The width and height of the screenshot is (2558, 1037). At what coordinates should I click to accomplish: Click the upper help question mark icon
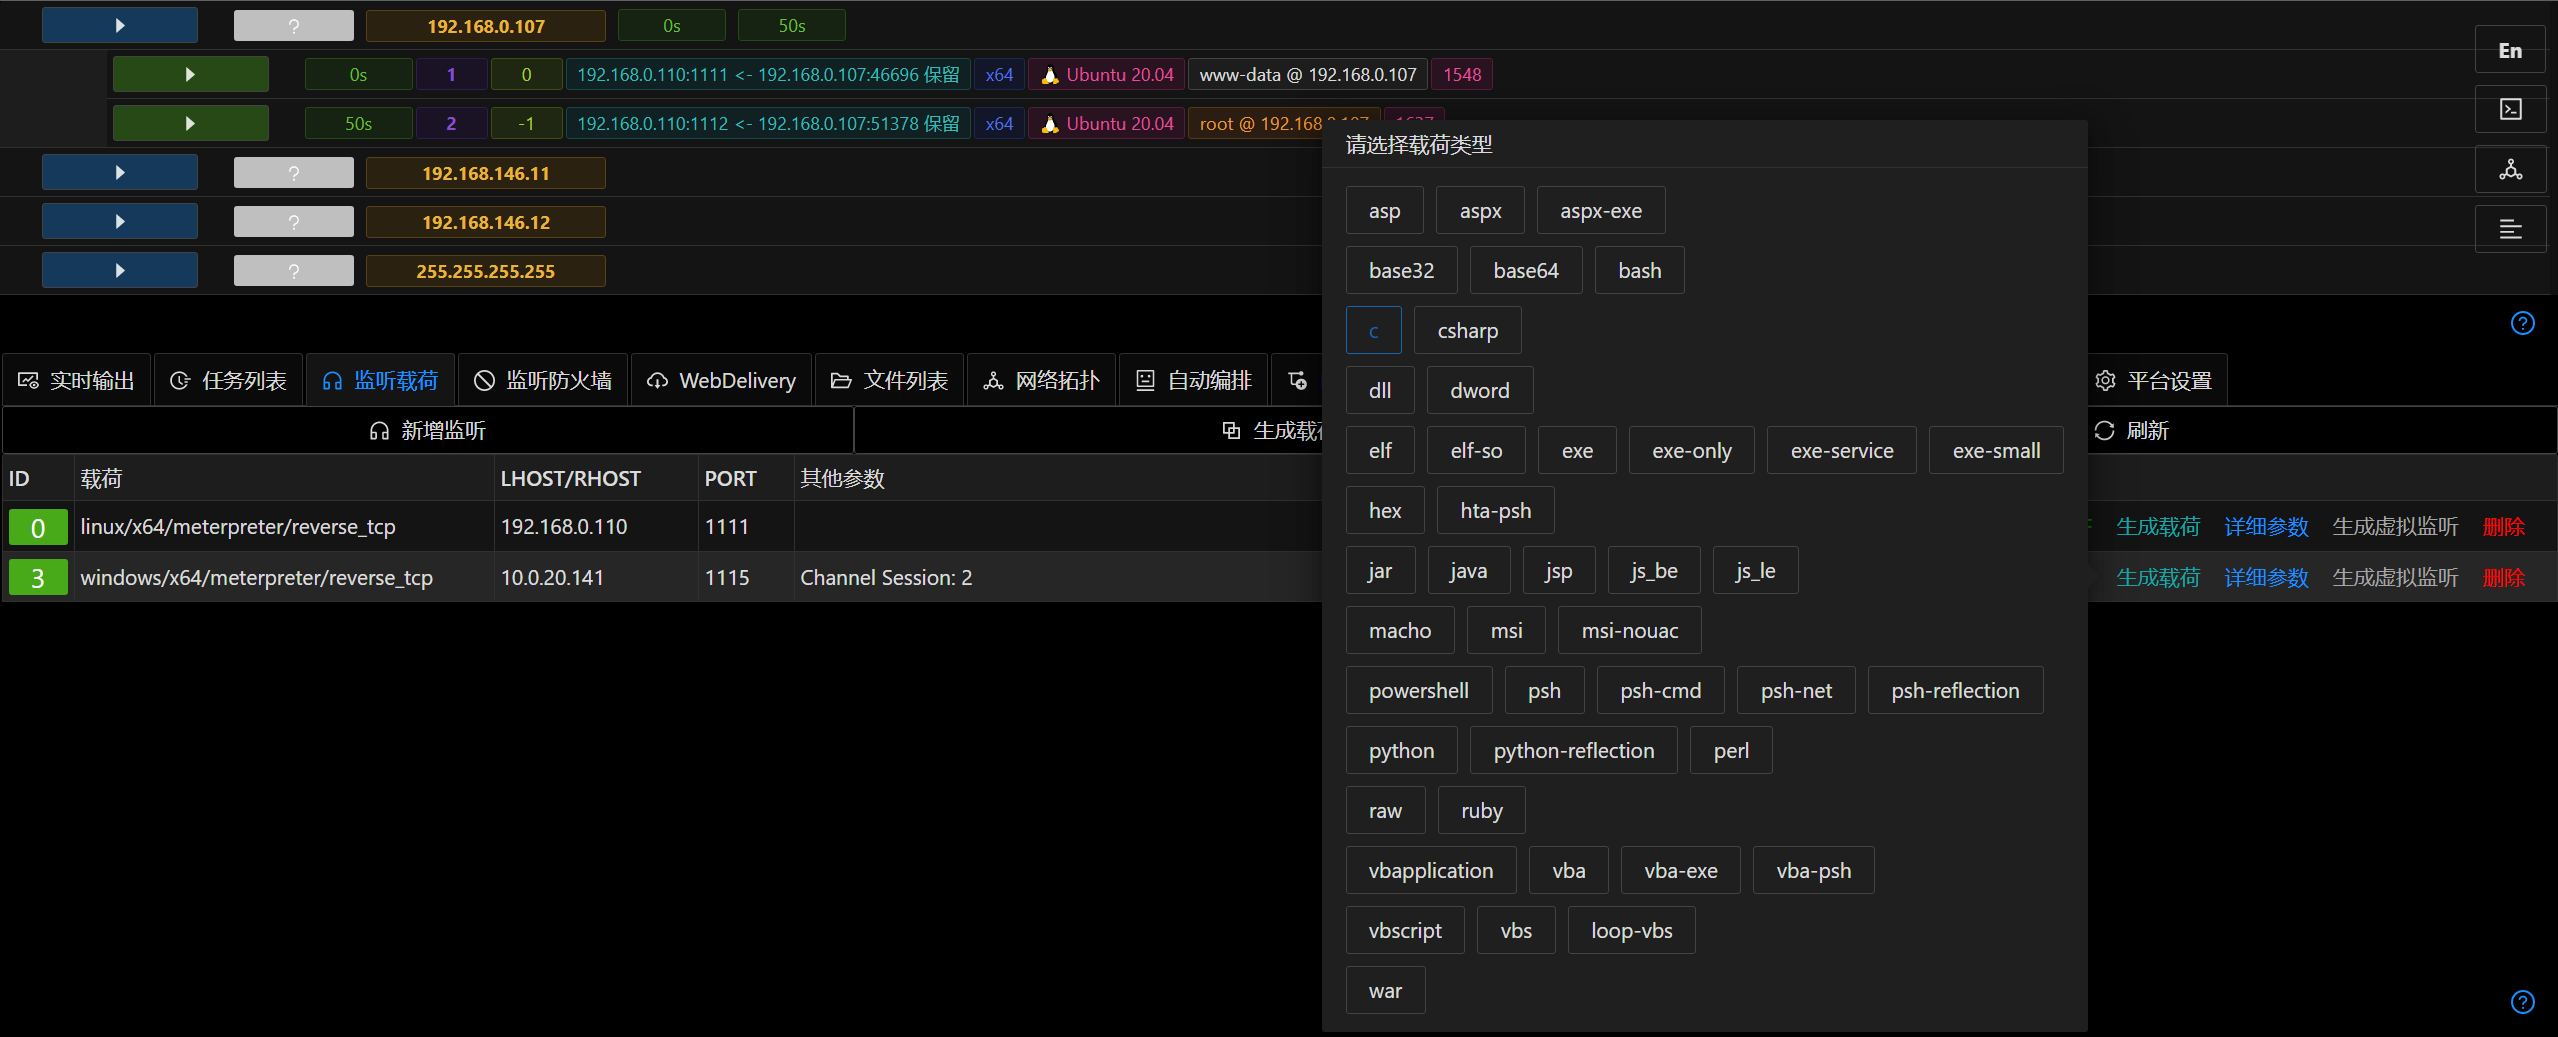point(2522,323)
